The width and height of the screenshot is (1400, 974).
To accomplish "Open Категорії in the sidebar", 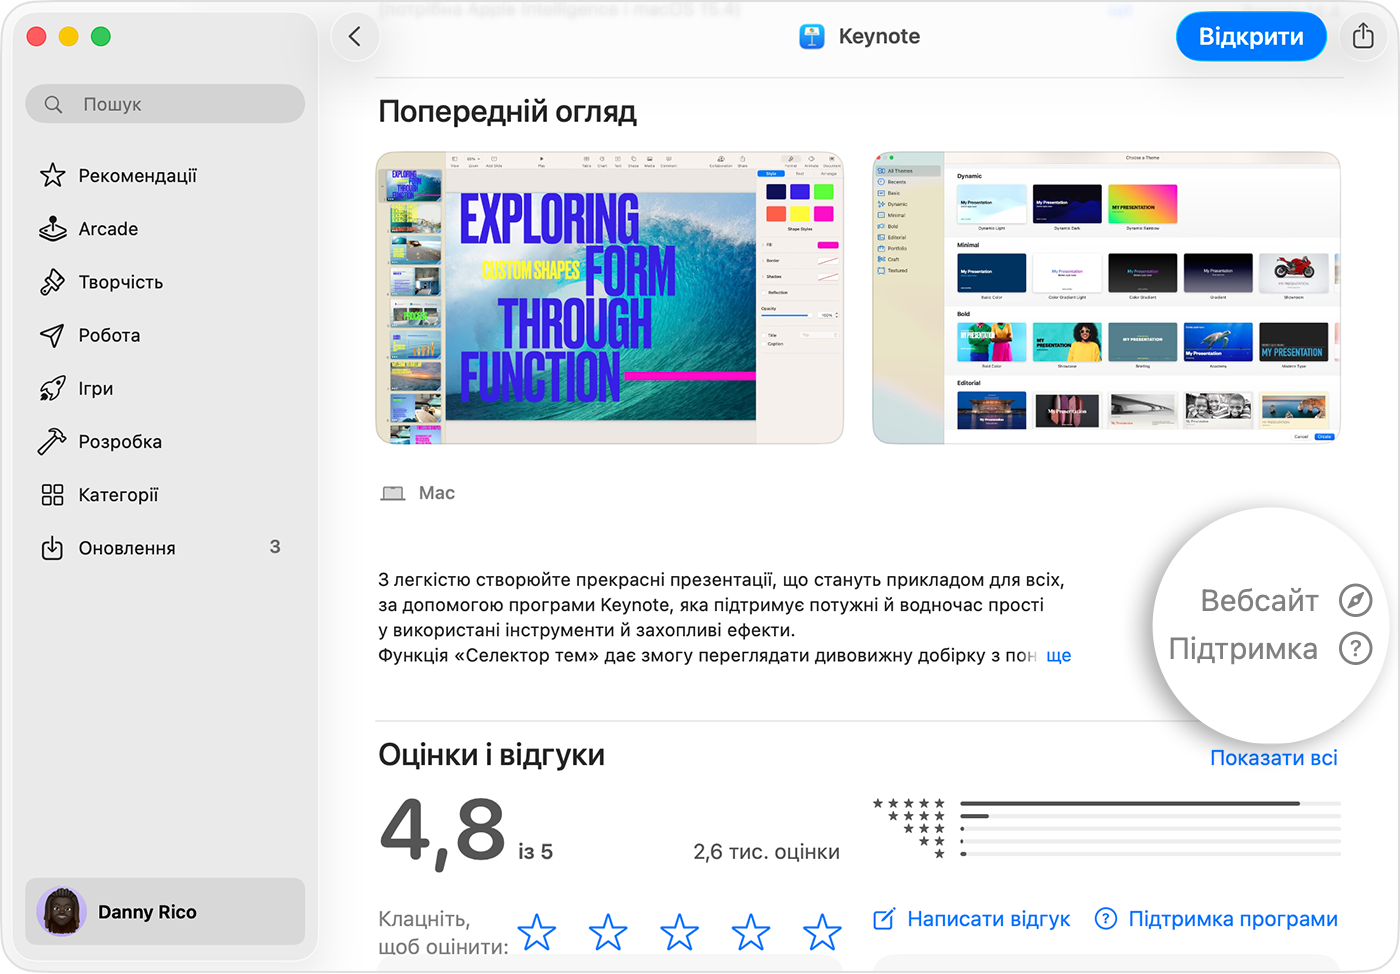I will tap(119, 494).
